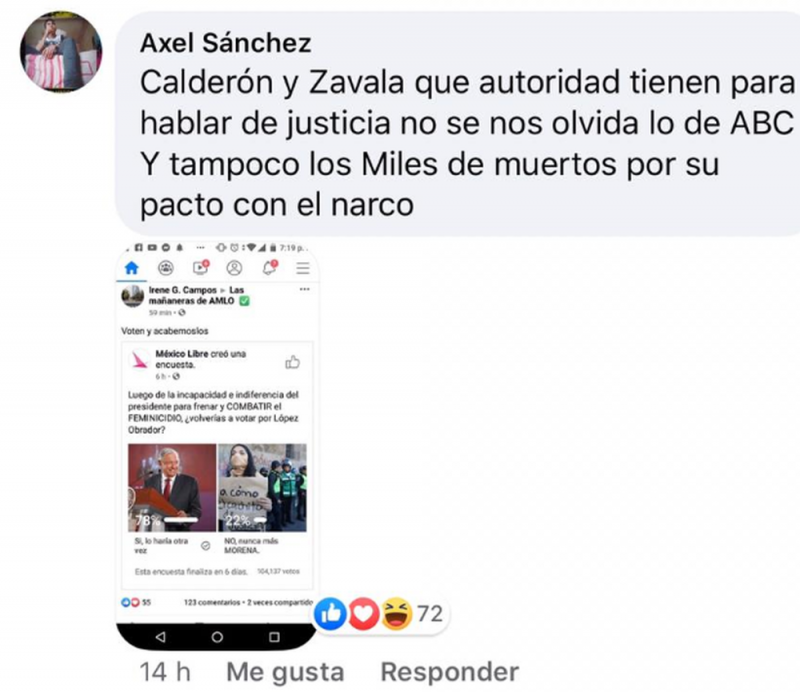Open the comment's like reaction icon

pyautogui.click(x=331, y=613)
